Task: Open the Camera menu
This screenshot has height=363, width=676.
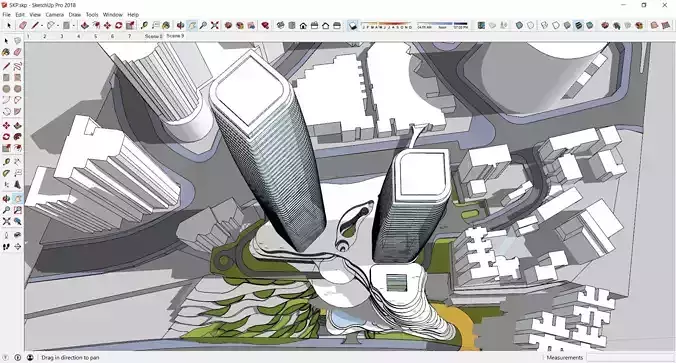Action: click(55, 15)
